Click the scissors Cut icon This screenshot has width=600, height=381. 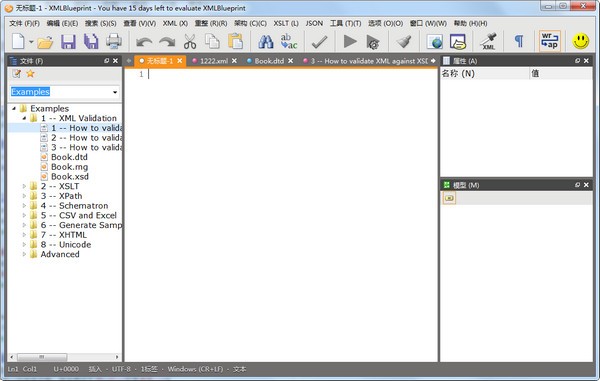click(x=190, y=41)
